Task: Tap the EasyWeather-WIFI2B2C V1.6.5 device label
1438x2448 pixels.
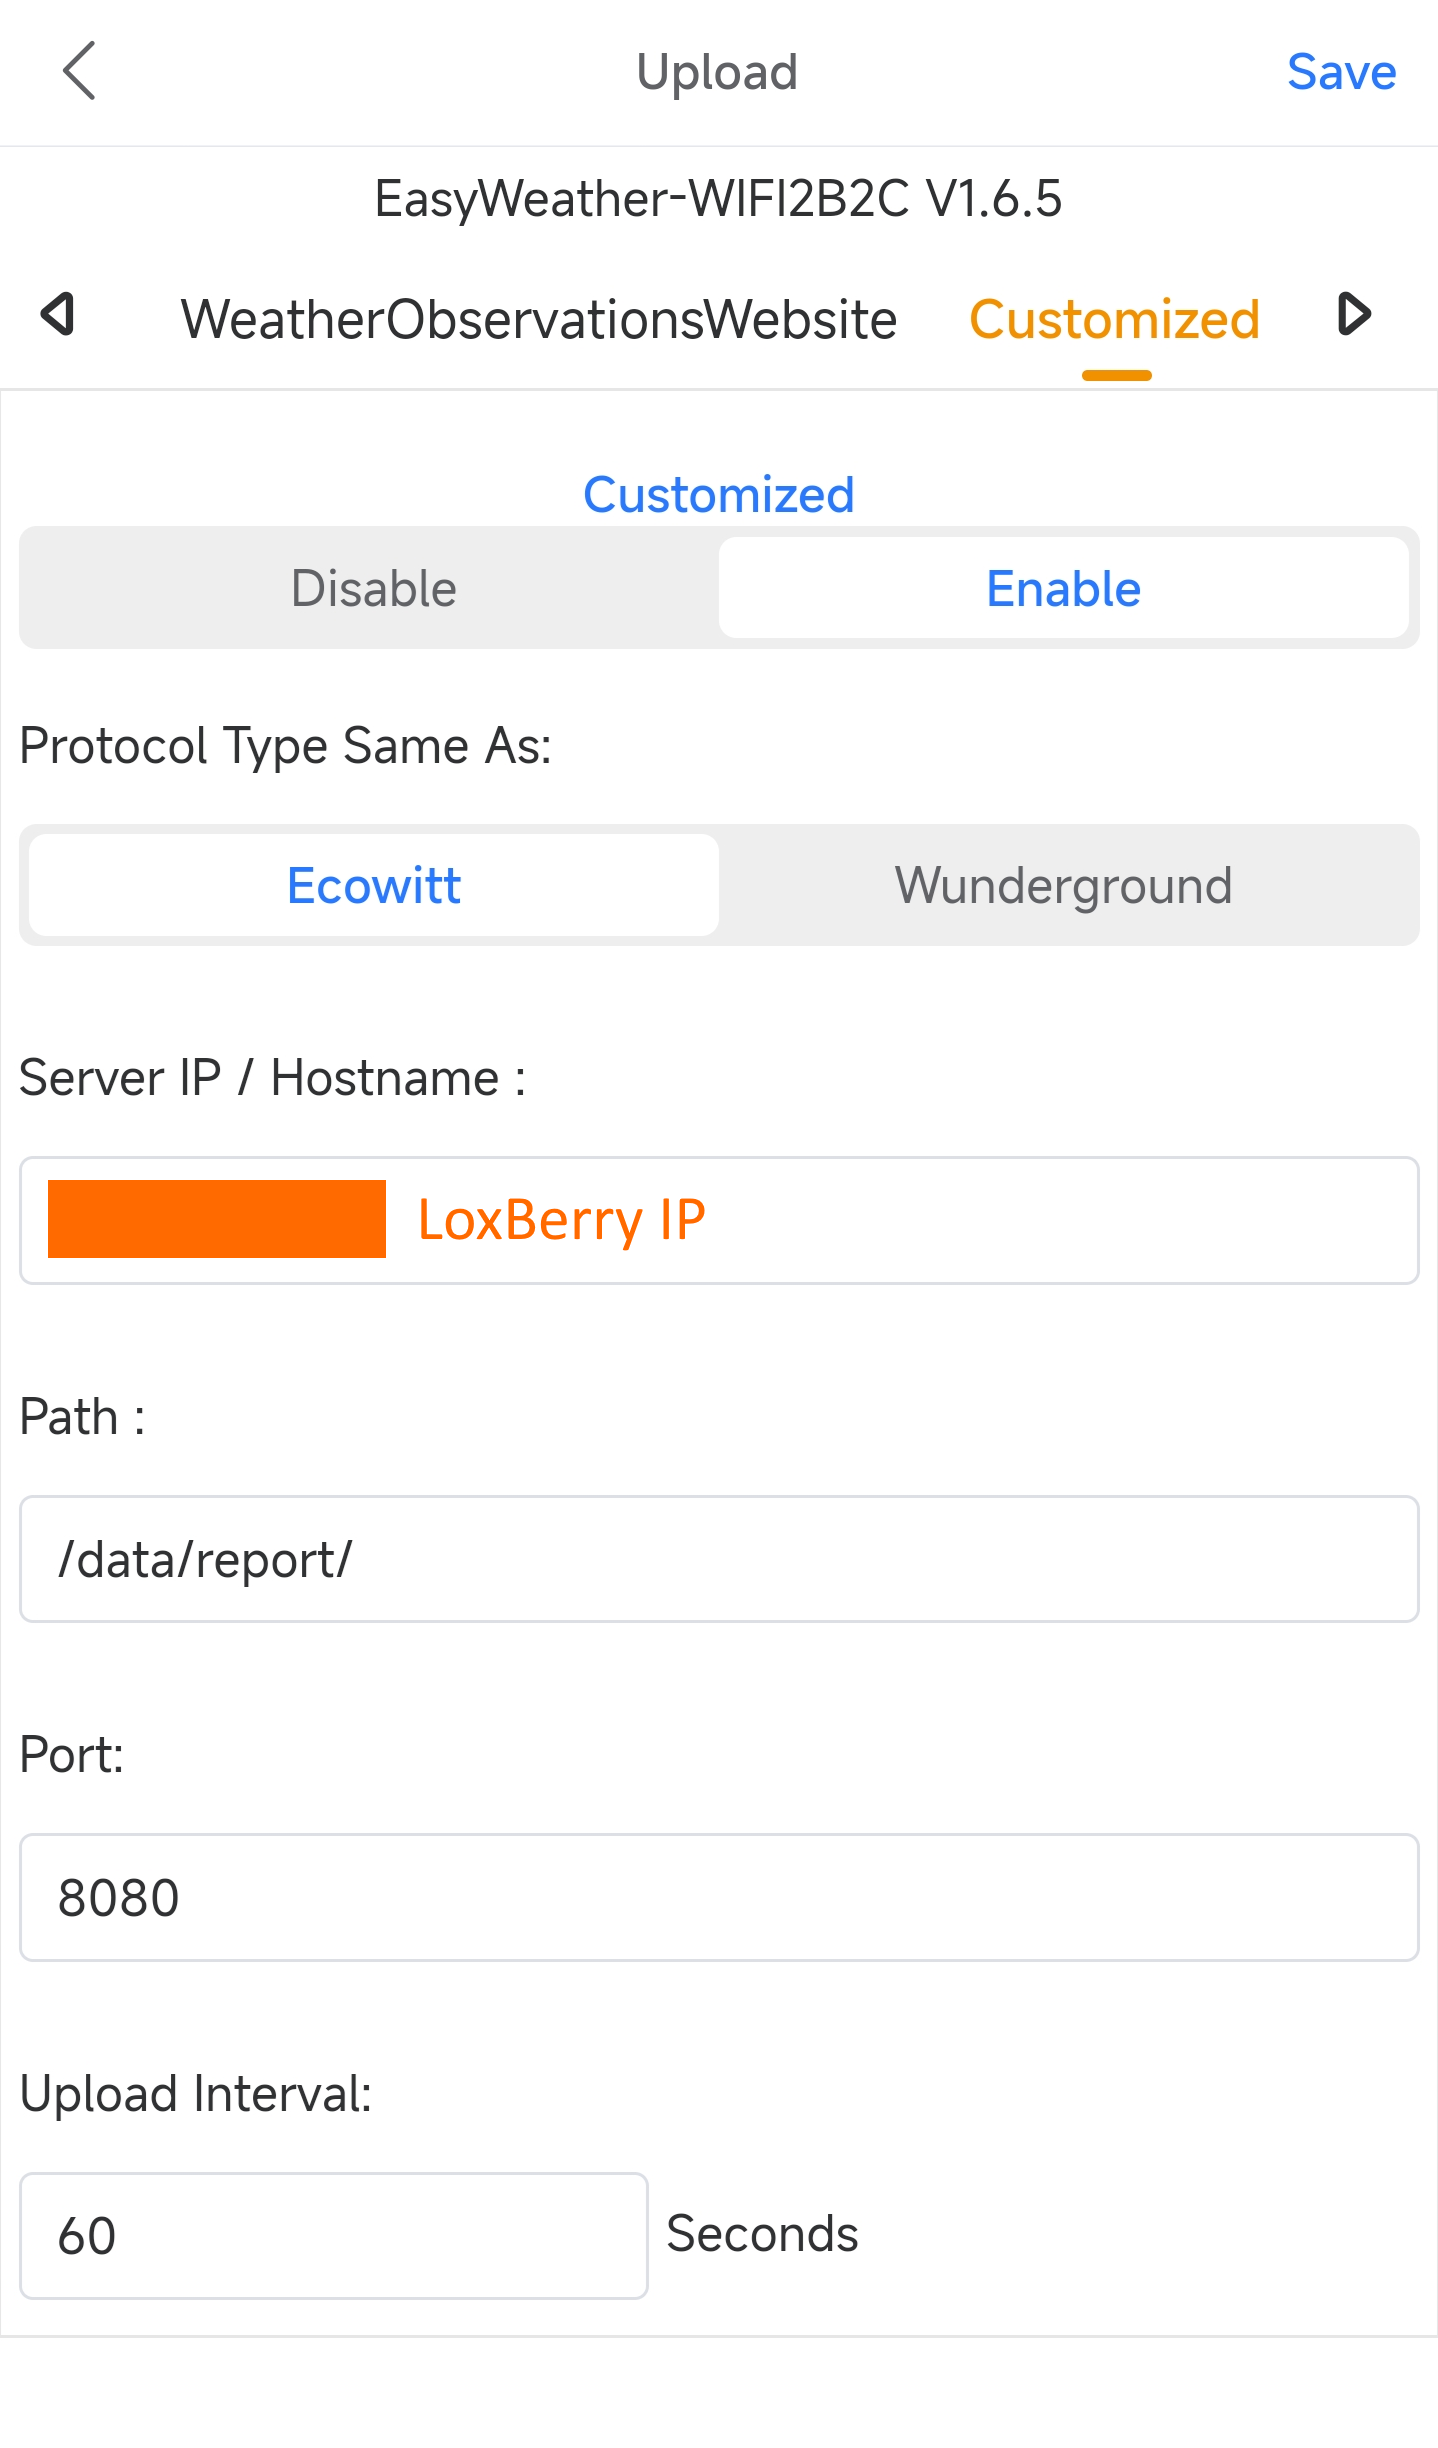Action: pyautogui.click(x=717, y=198)
